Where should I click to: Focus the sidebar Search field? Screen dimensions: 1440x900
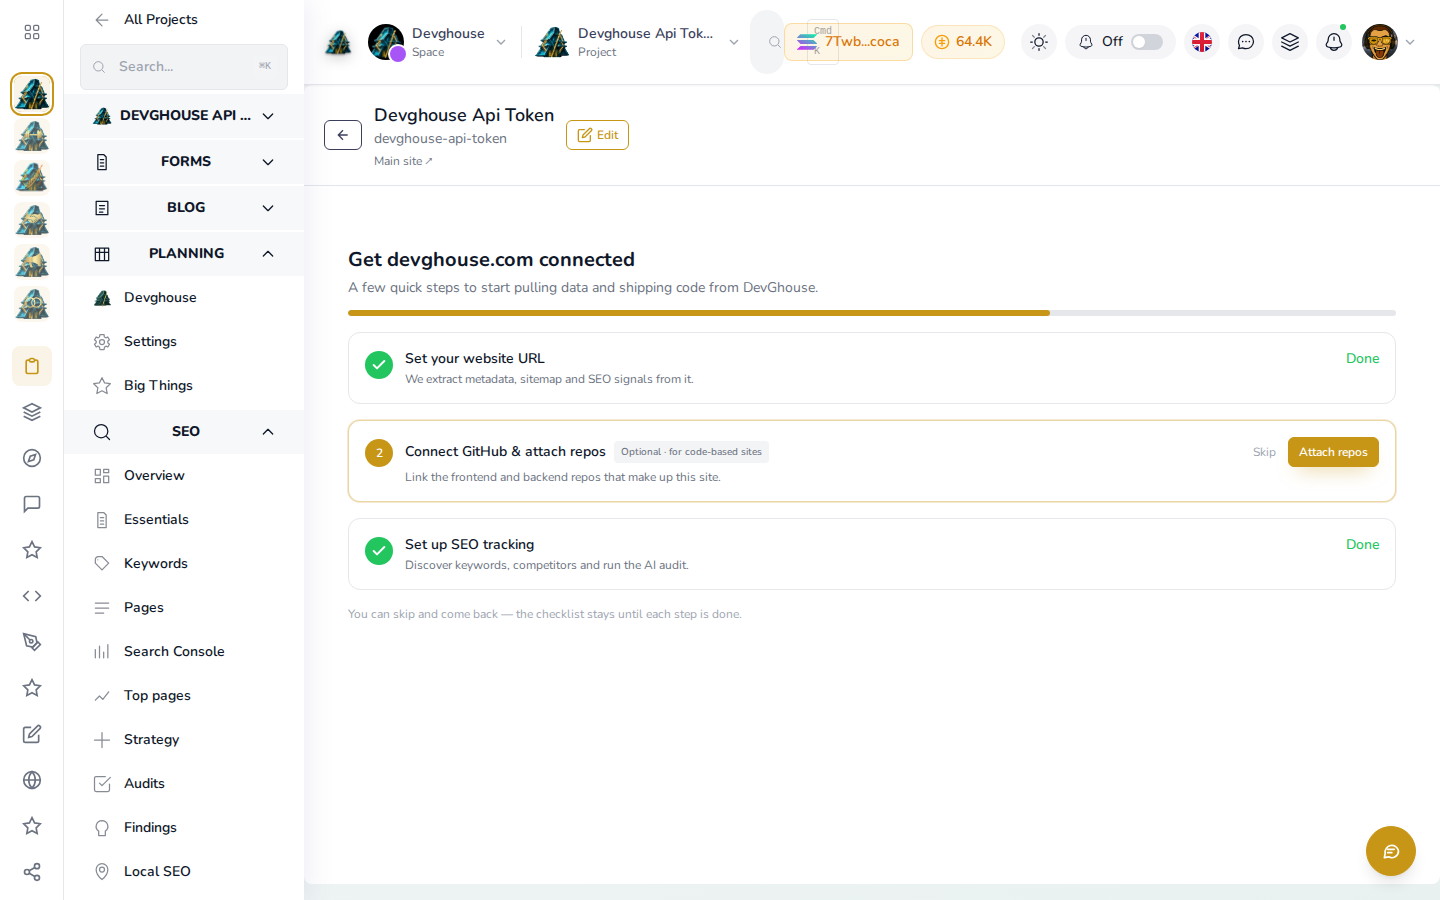pos(184,67)
